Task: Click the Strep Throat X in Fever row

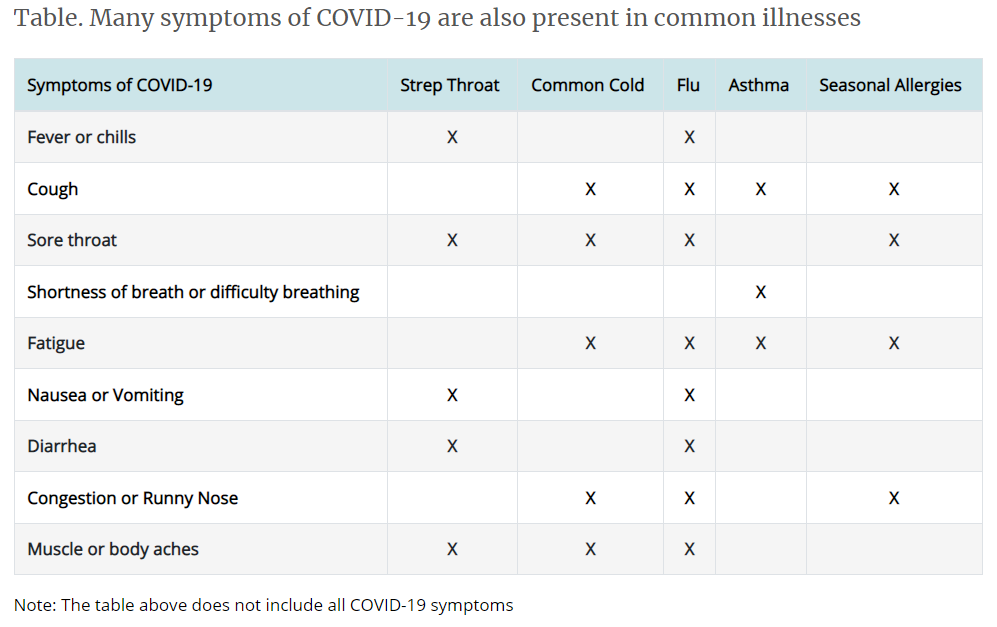Action: point(452,137)
